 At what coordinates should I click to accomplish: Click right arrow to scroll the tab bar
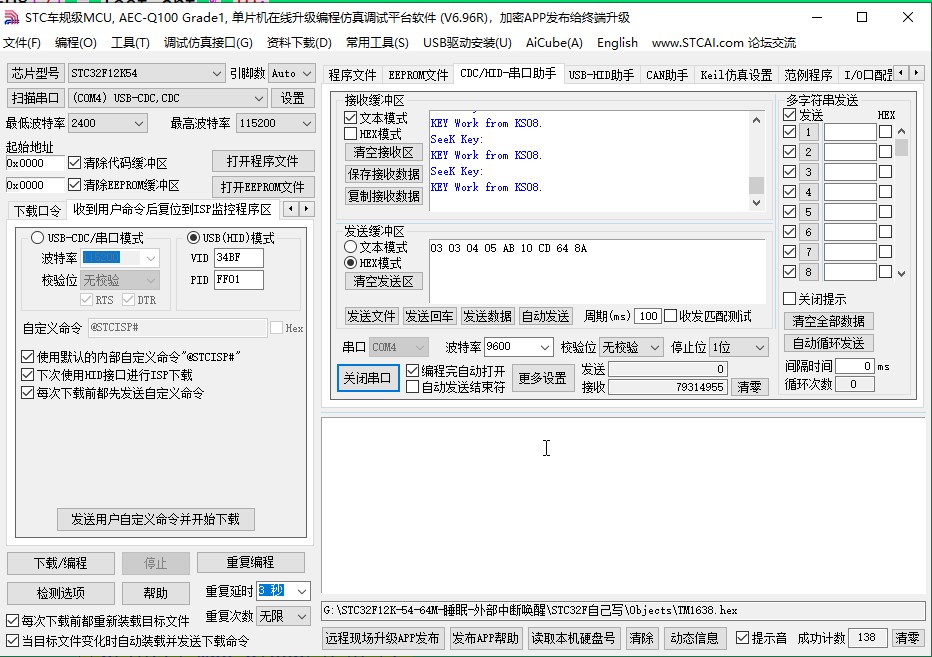914,73
